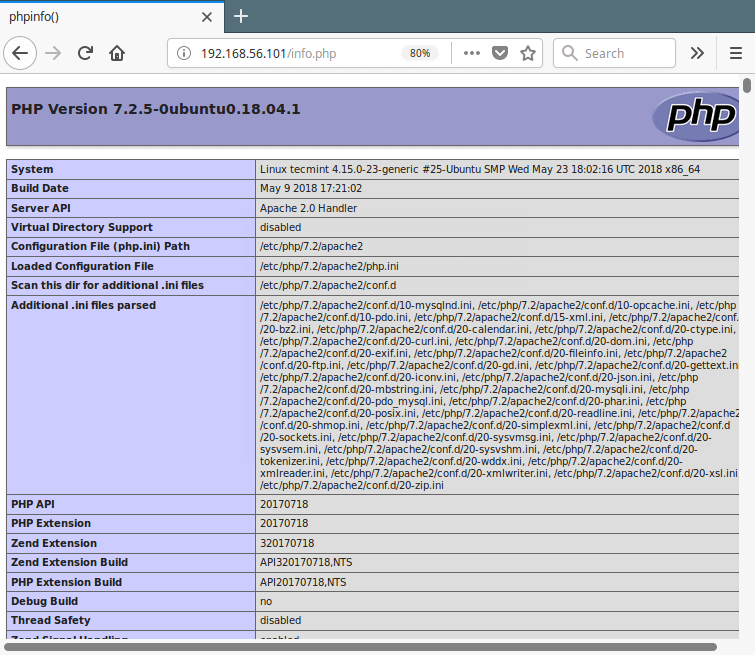This screenshot has width=755, height=655.
Task: Click the Virtual Directory Support label
Action: (82, 227)
